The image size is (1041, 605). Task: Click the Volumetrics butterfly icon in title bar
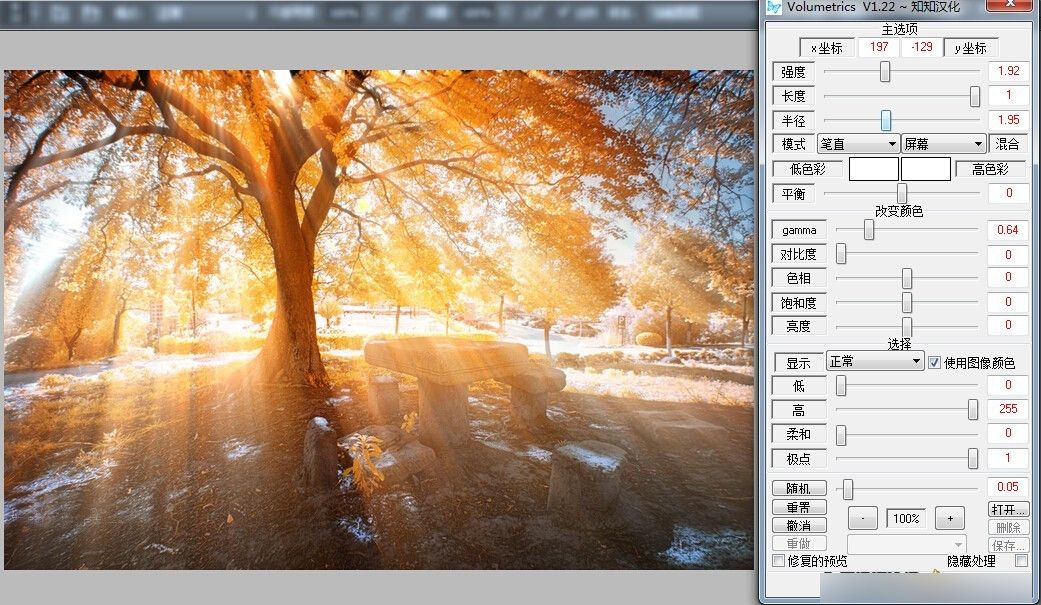pos(773,7)
